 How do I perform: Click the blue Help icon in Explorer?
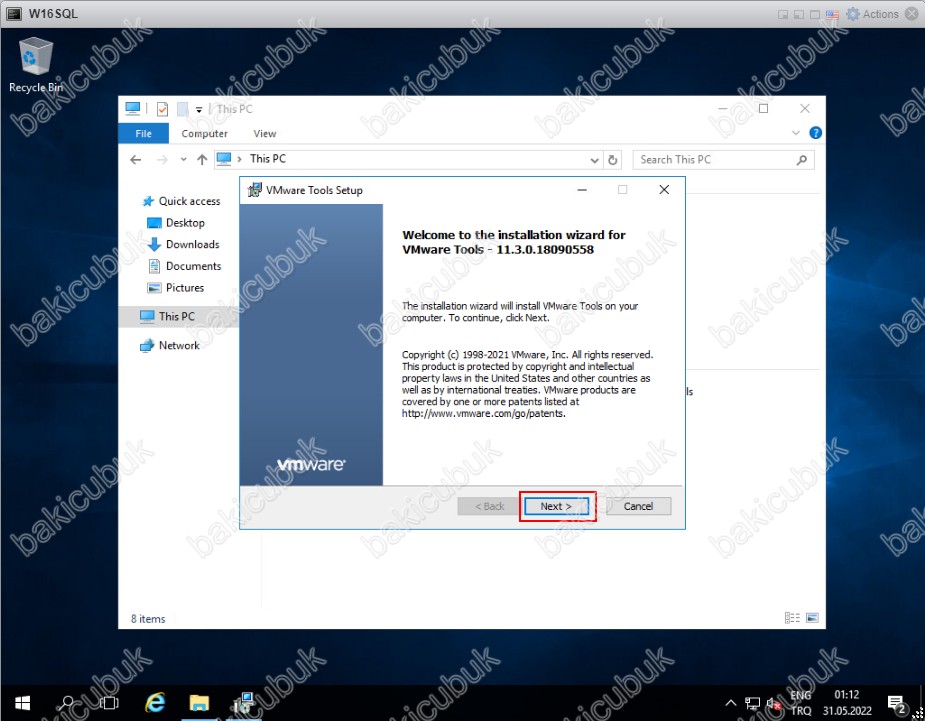tap(815, 133)
